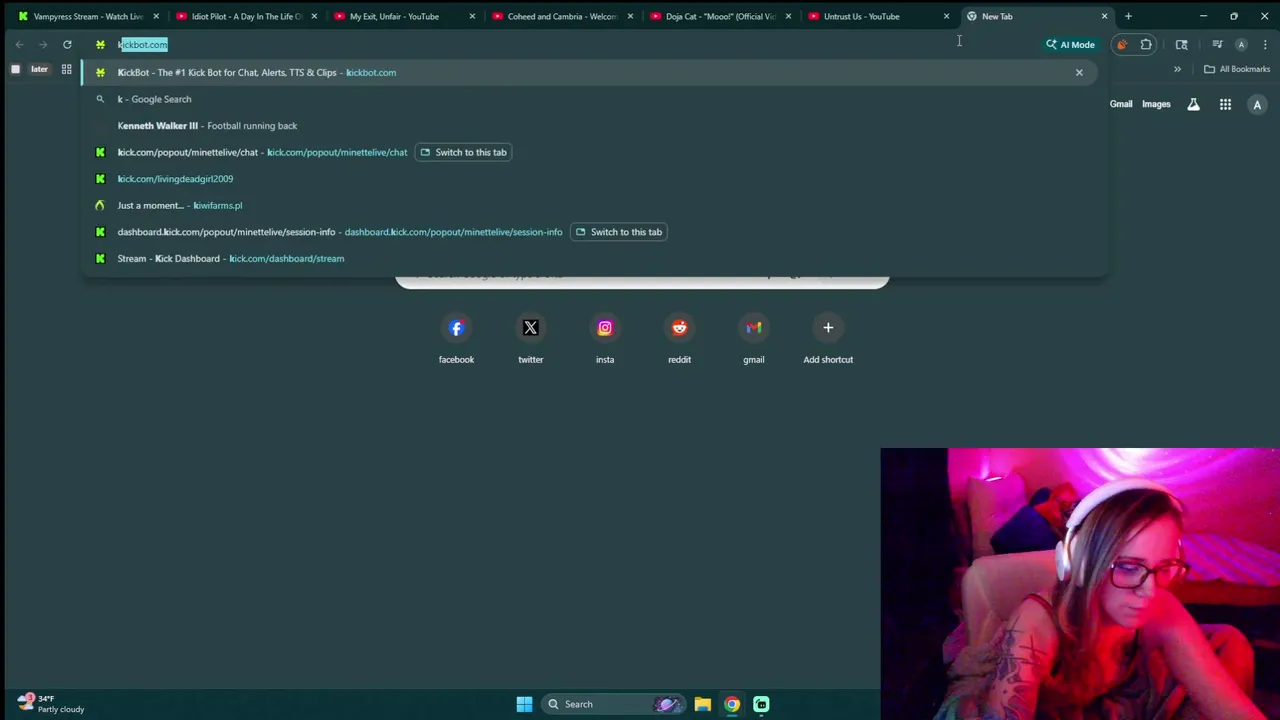Open the 'later' bookmark
The height and width of the screenshot is (720, 1280).
pyautogui.click(x=39, y=69)
